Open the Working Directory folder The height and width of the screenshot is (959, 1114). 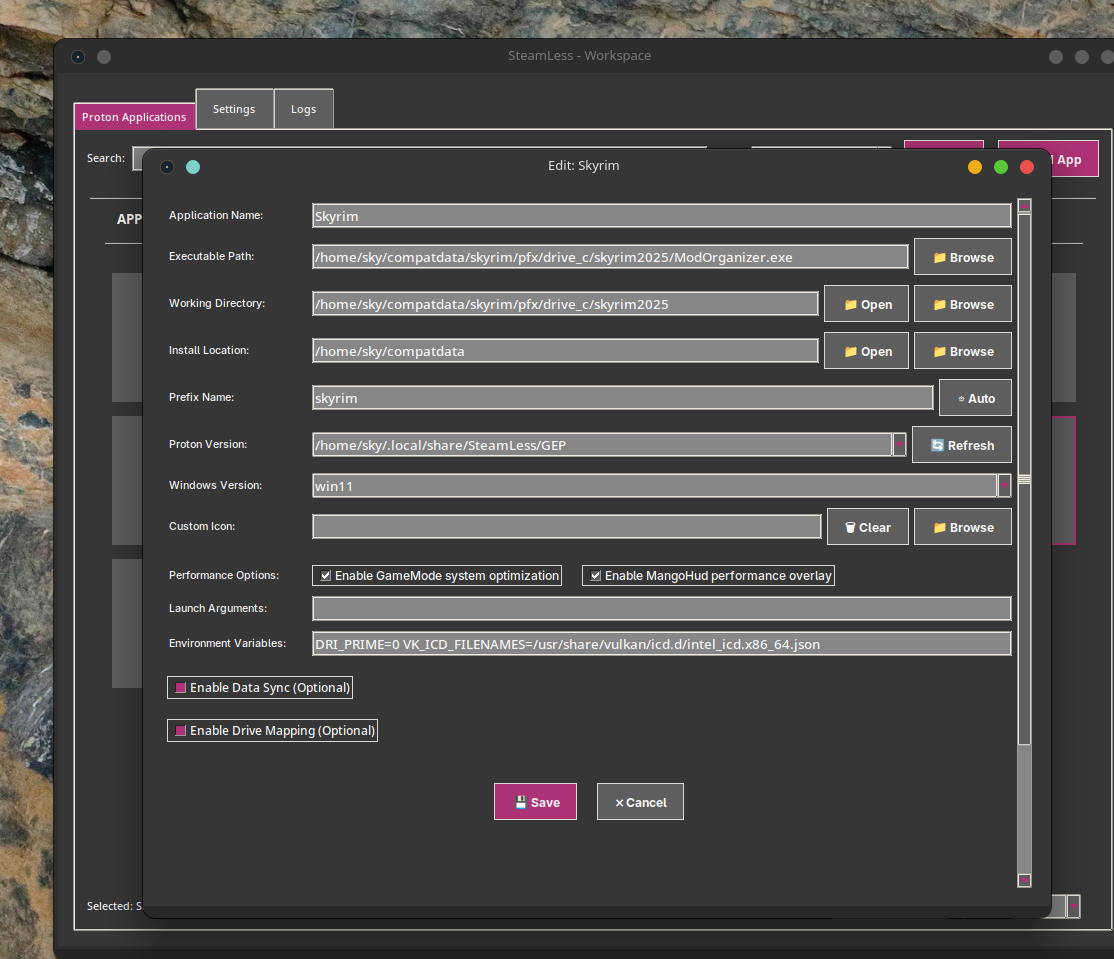tap(866, 304)
